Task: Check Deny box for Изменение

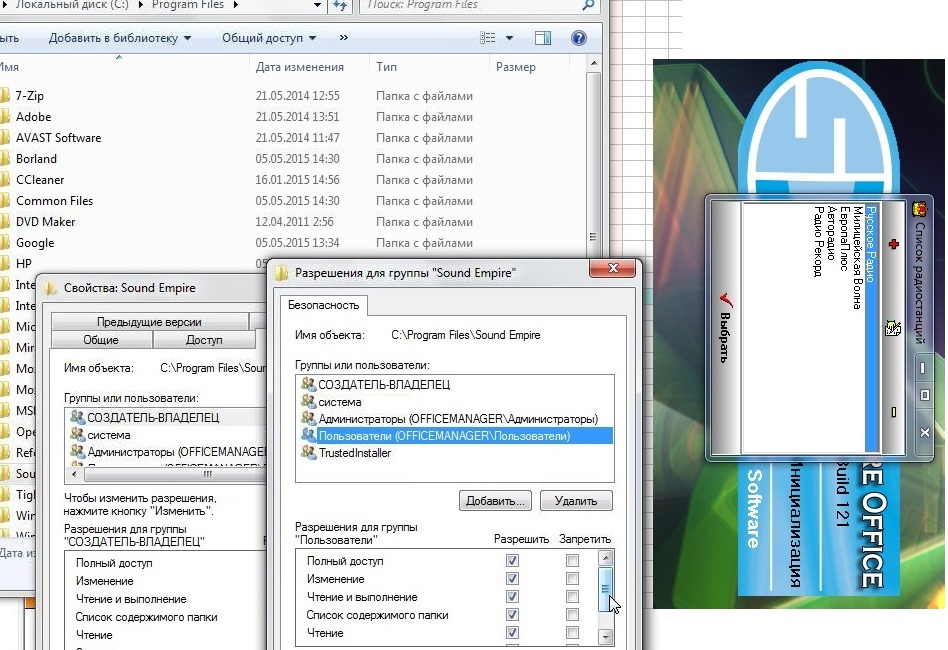Action: (572, 580)
